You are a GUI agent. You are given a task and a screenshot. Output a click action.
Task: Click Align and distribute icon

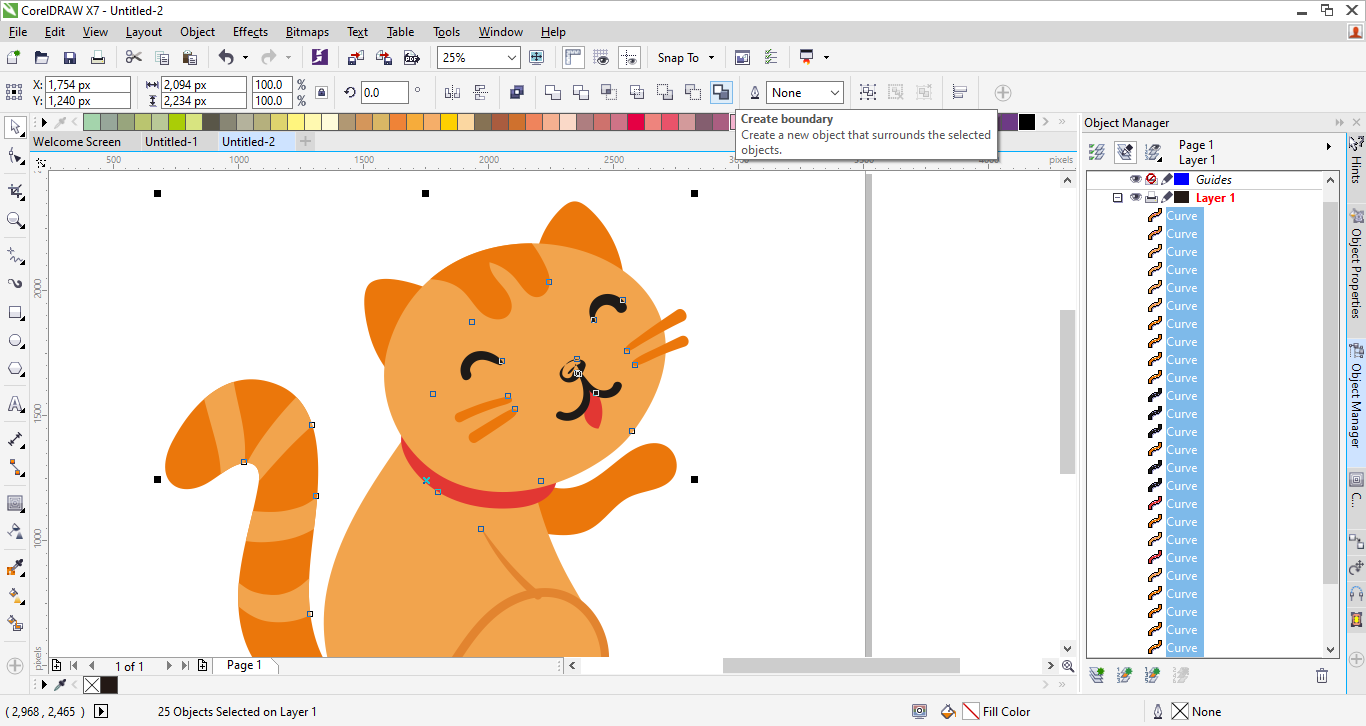[x=960, y=93]
